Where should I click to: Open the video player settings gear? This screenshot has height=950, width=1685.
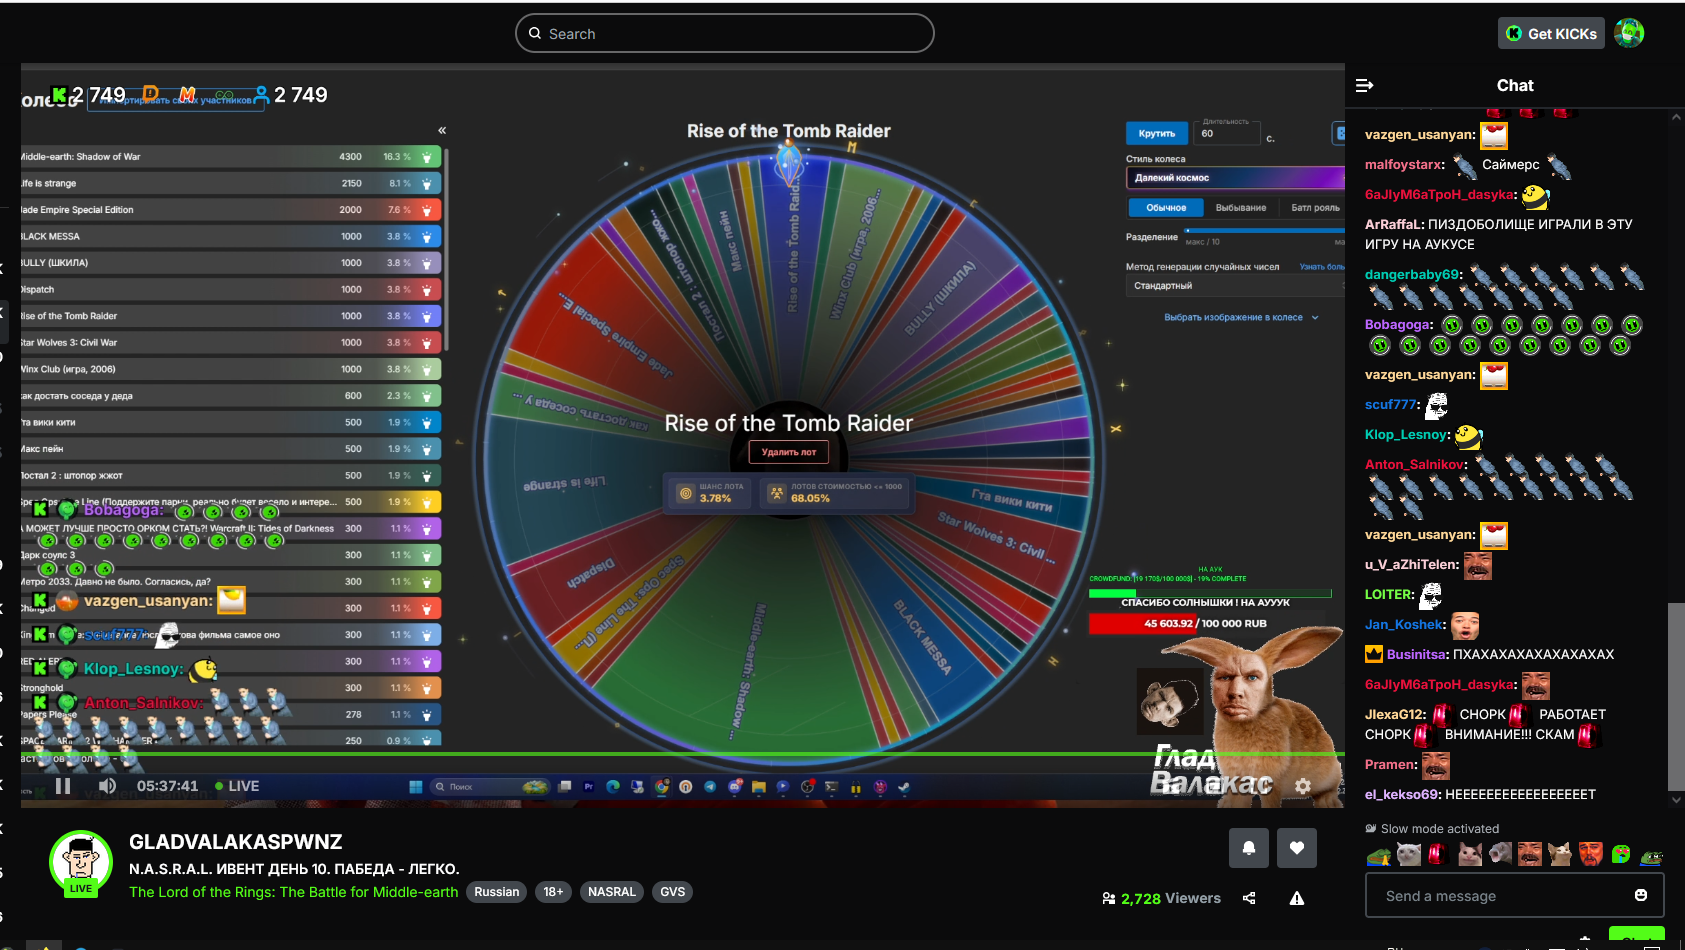click(1302, 786)
